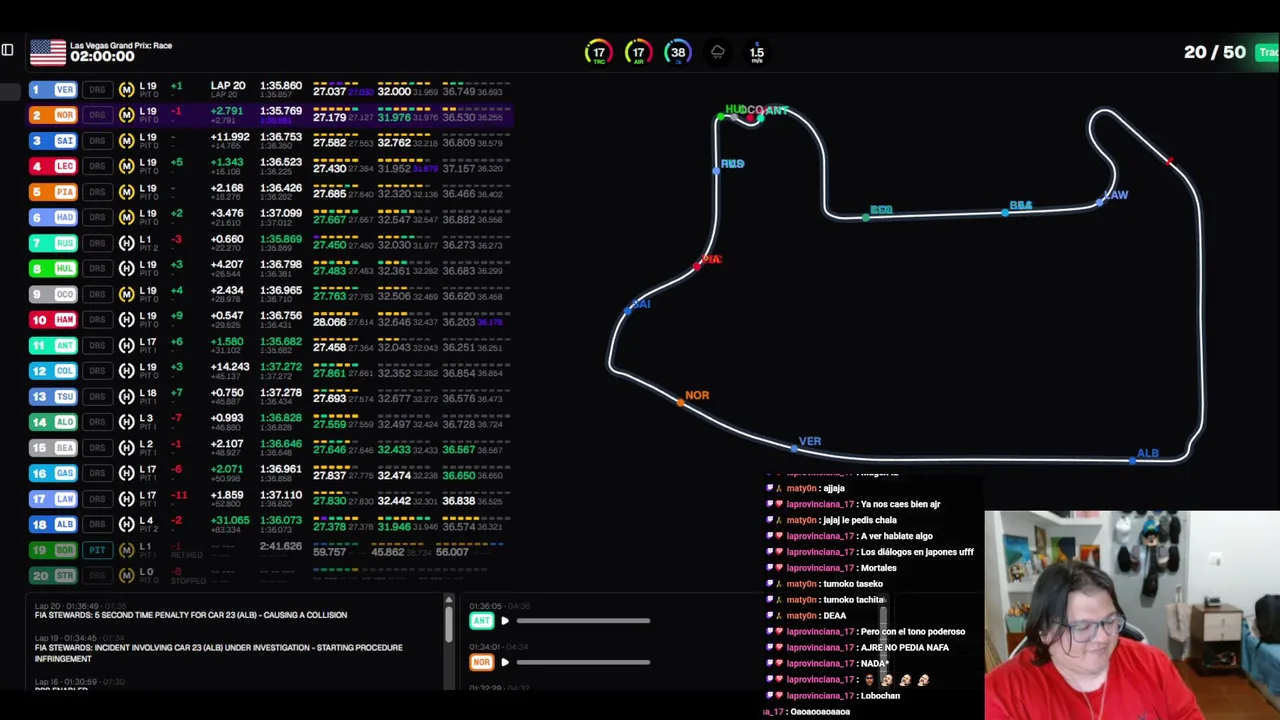Image resolution: width=1280 pixels, height=720 pixels.
Task: Click the humidity gauge showing 38
Action: [678, 53]
